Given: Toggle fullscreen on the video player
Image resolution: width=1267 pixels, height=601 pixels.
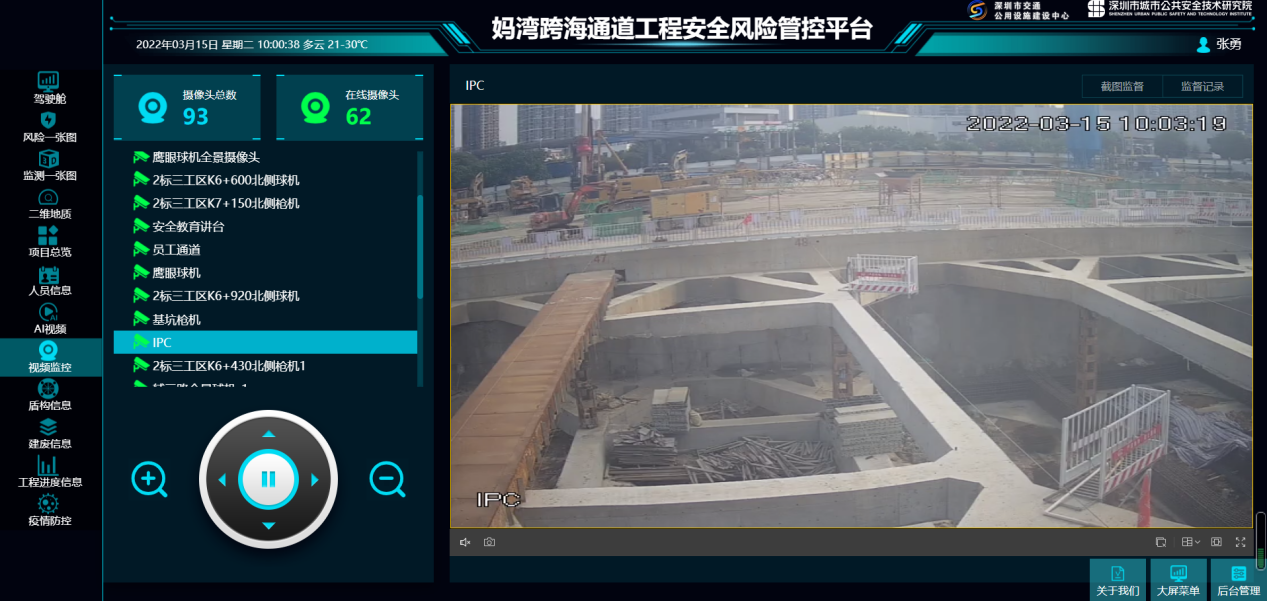Looking at the screenshot, I should coord(1240,542).
